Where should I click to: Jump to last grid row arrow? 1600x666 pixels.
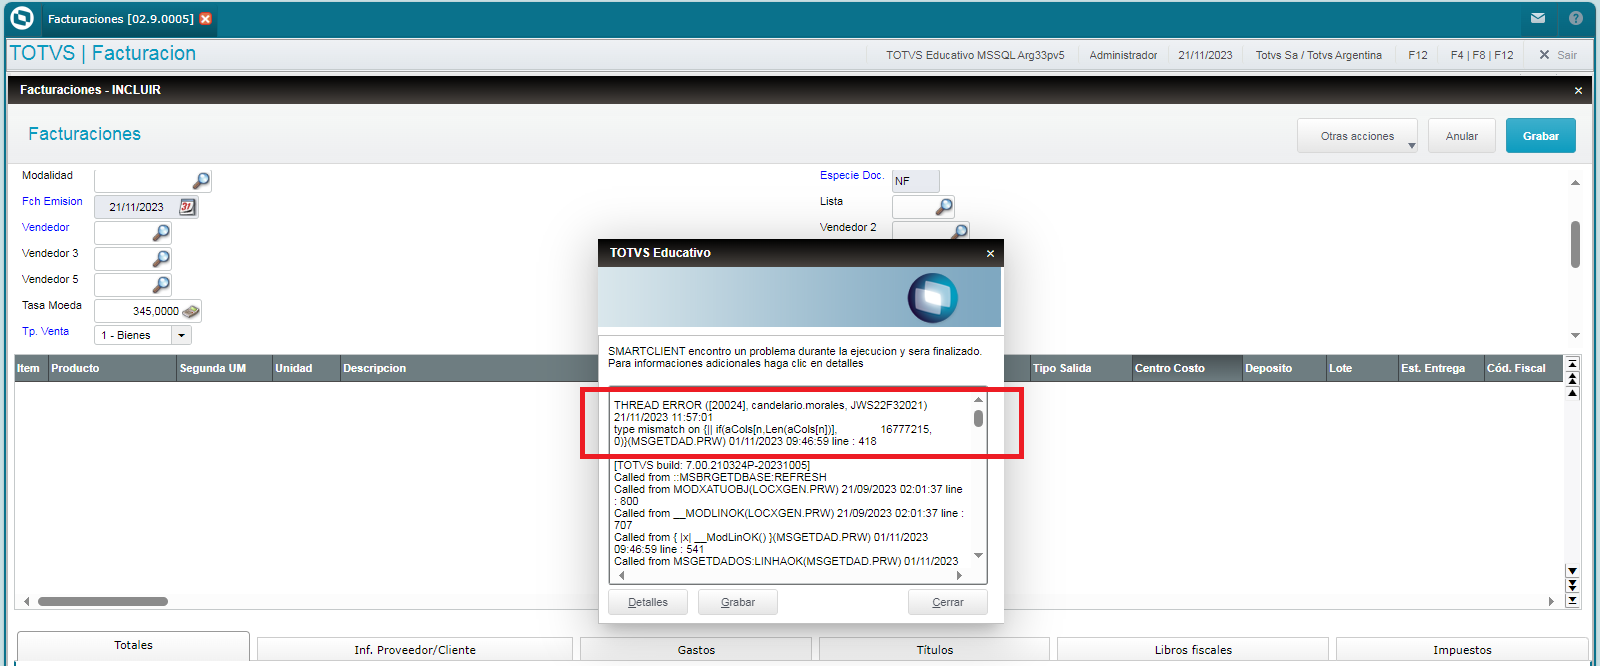point(1572,600)
